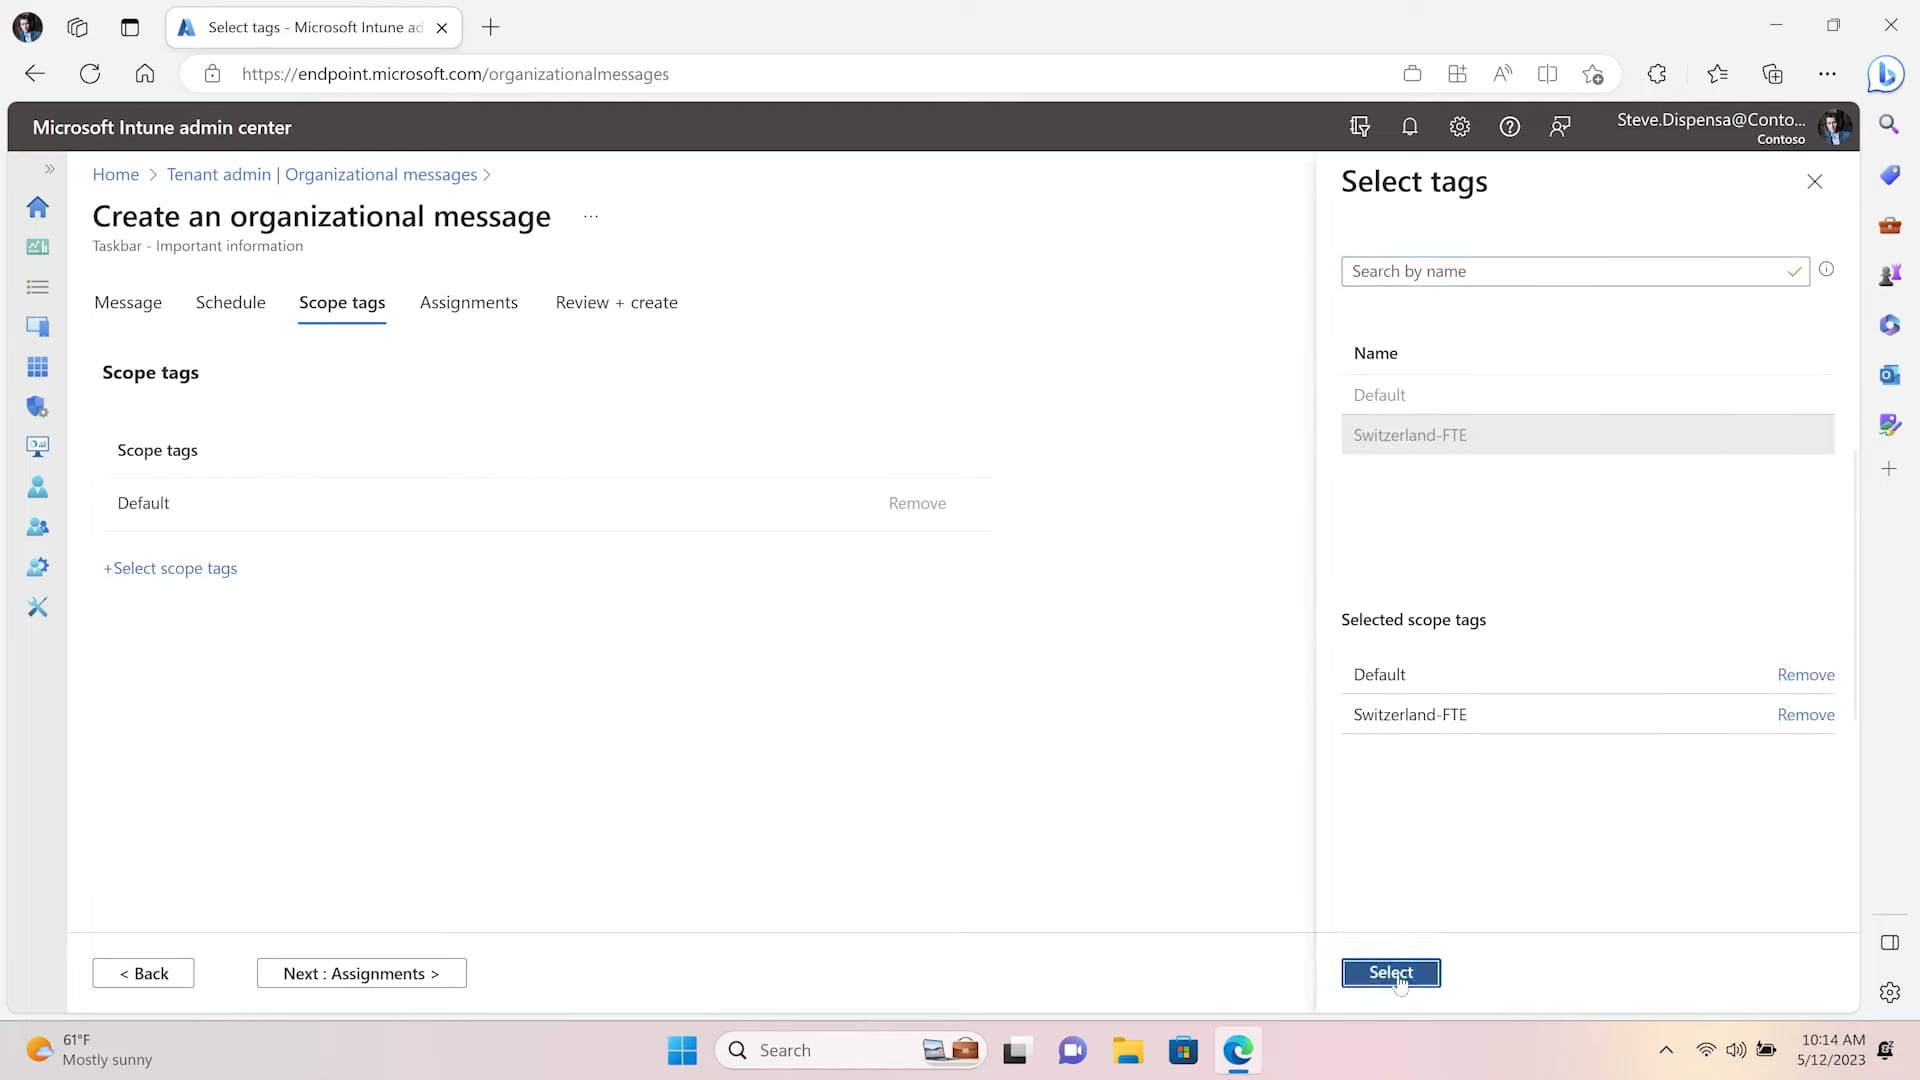Choose Switzerland-FTE in the Name list

[1410, 436]
